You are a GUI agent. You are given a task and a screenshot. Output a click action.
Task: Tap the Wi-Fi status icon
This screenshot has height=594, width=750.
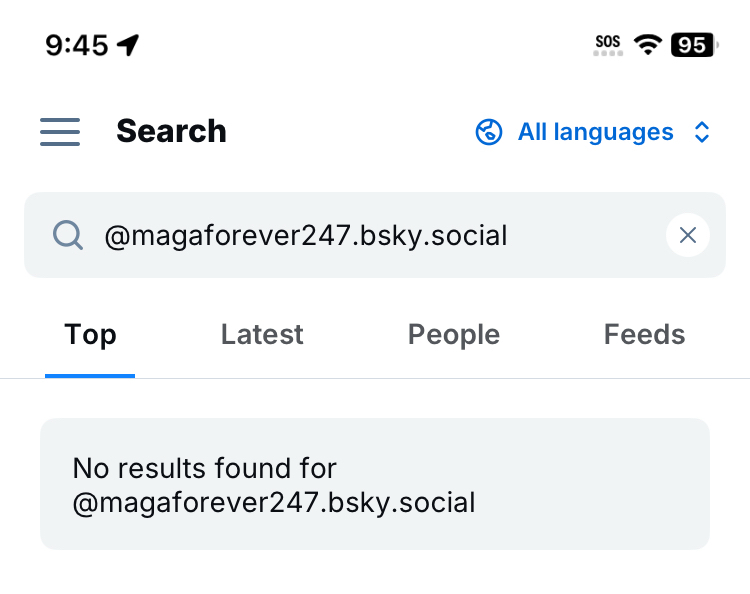(x=648, y=45)
